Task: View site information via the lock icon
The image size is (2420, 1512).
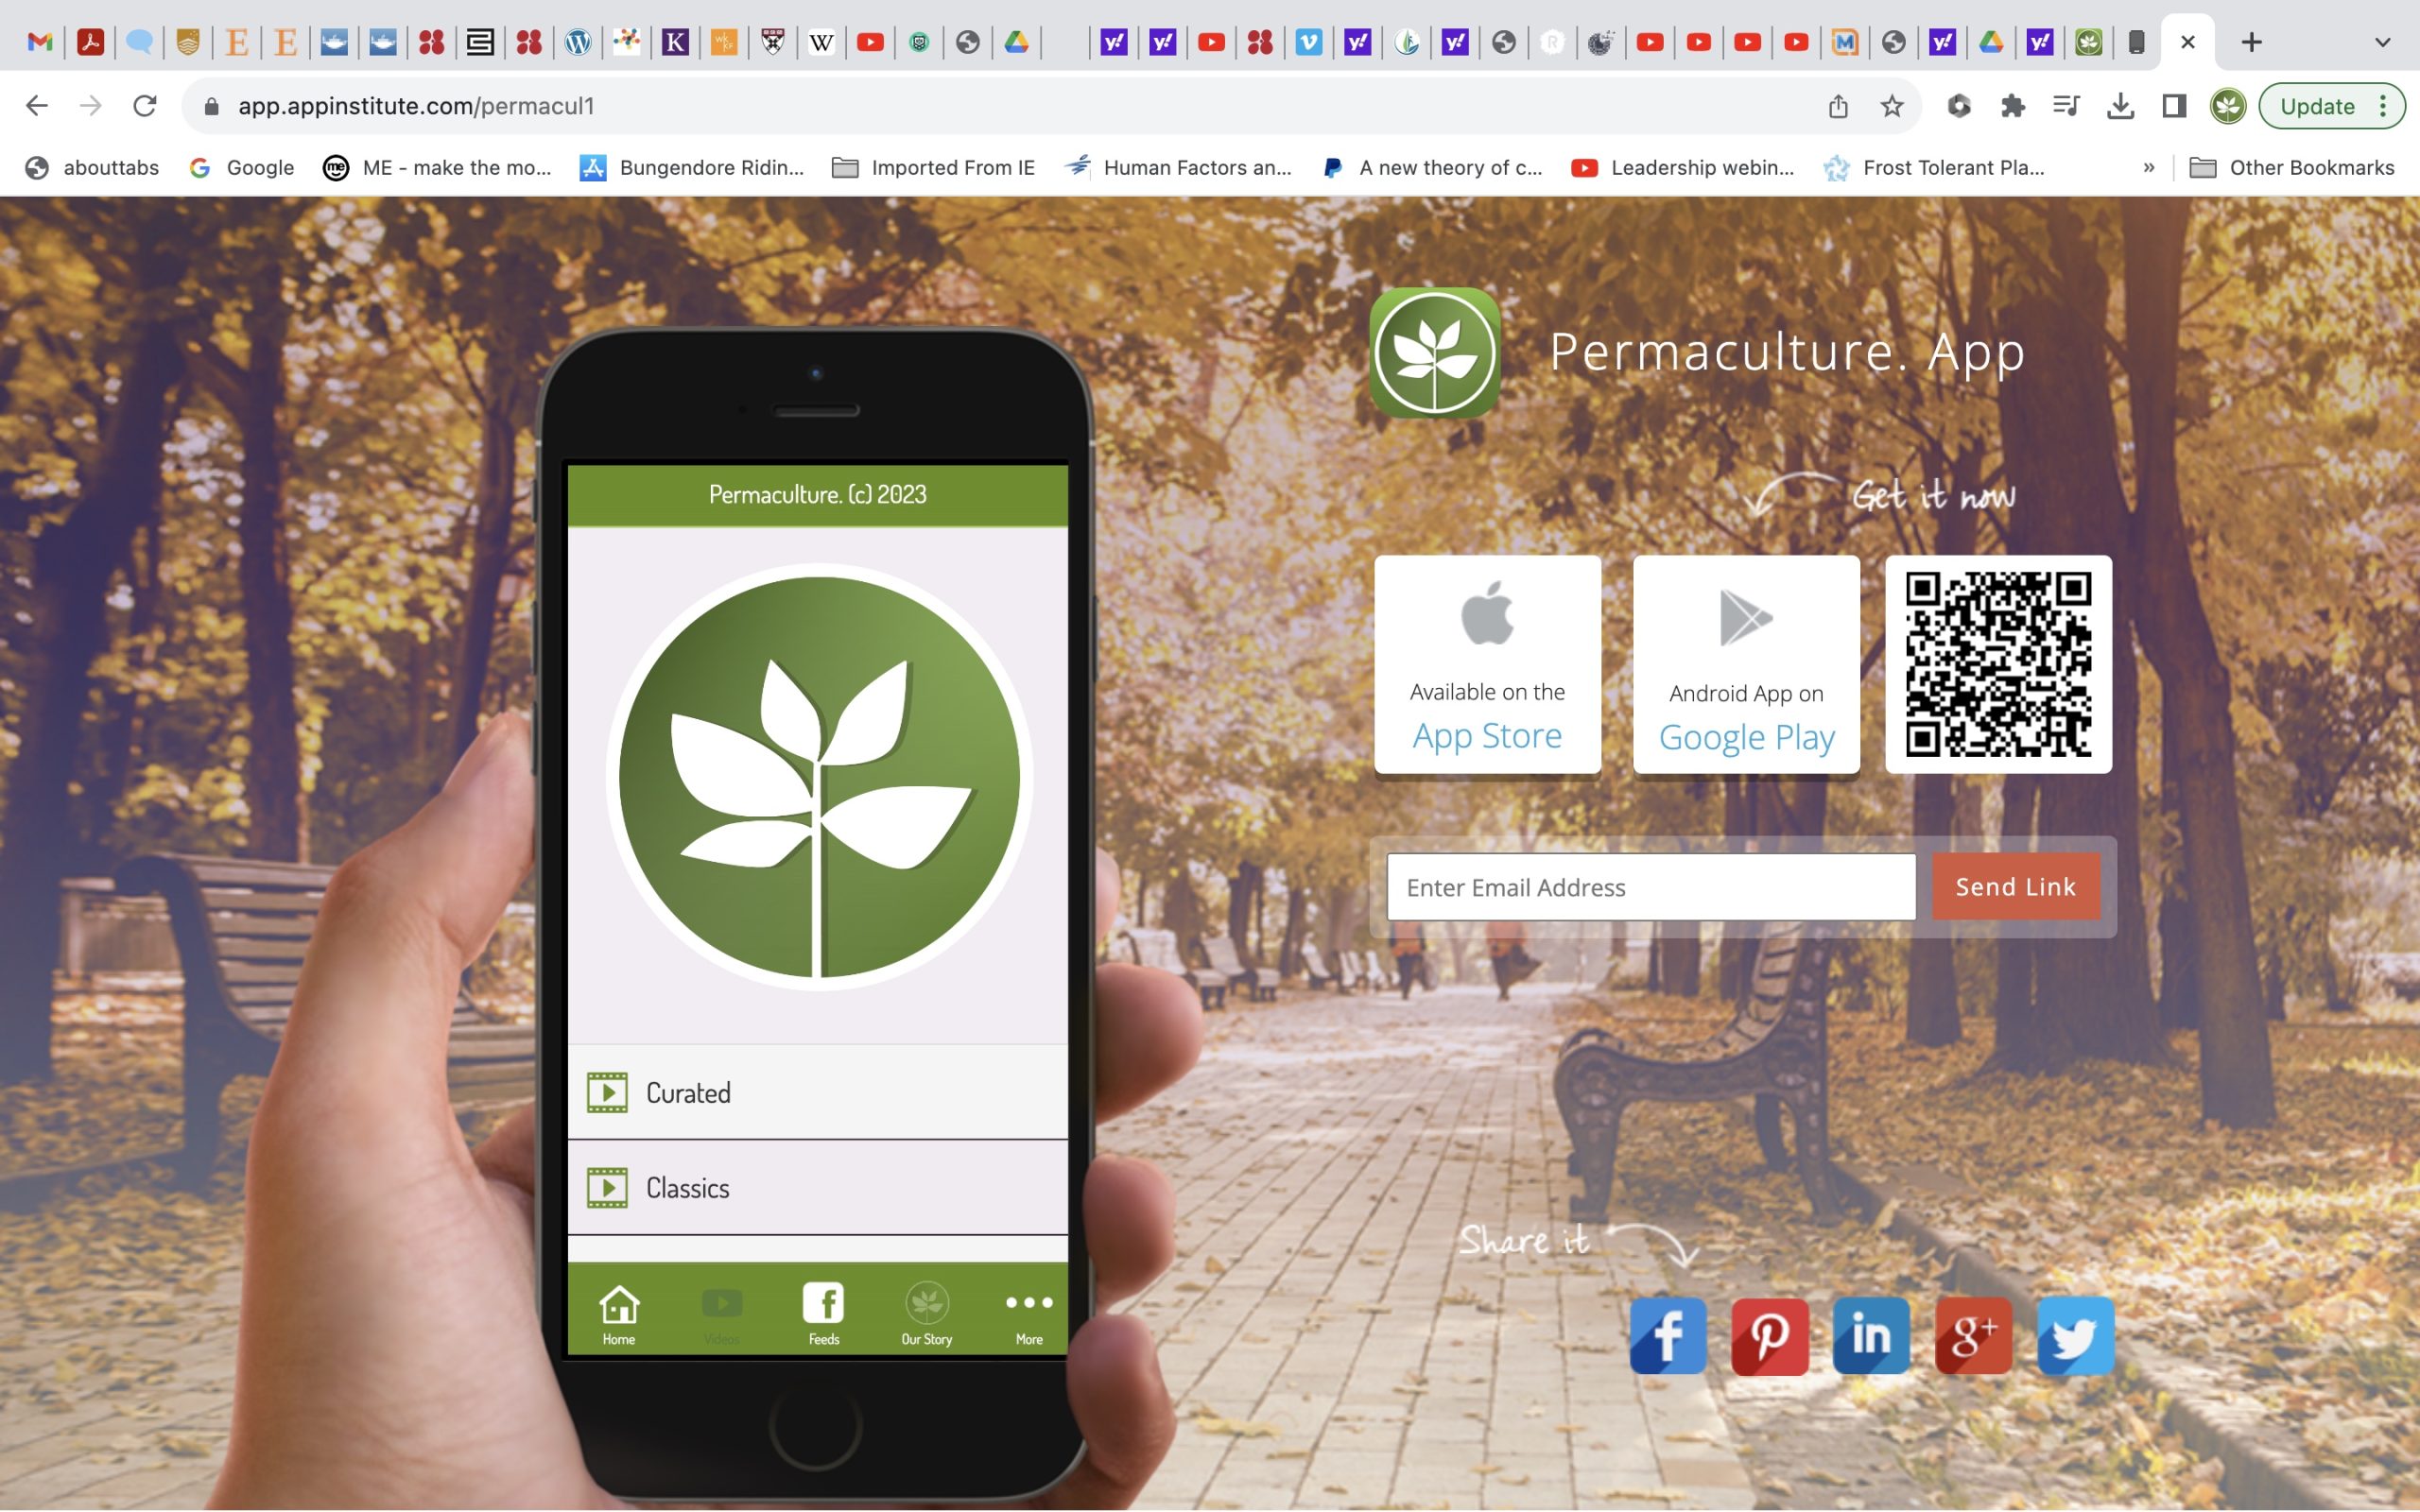Action: [x=211, y=106]
